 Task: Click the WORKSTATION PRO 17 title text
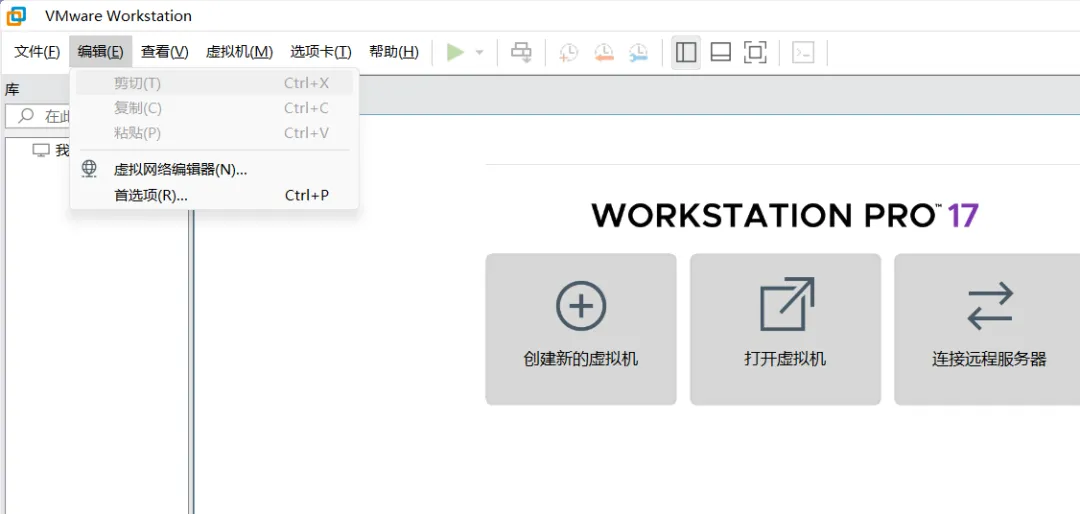785,216
